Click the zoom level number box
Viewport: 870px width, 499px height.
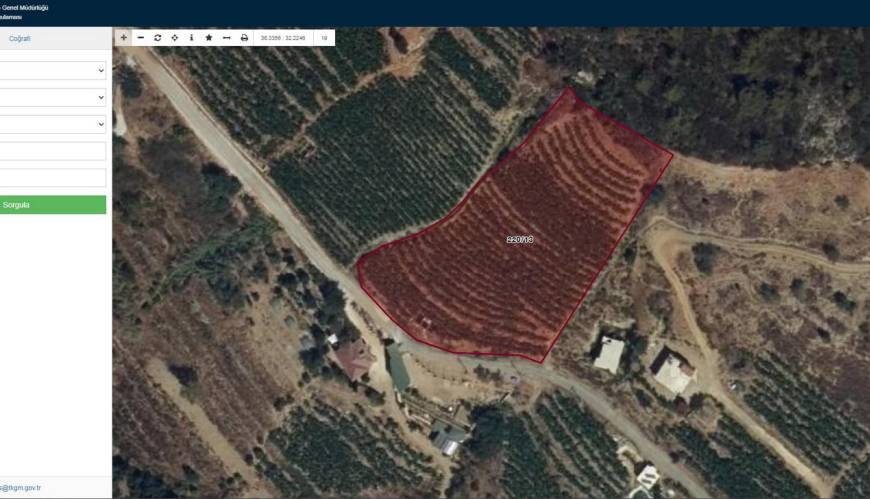tap(324, 38)
